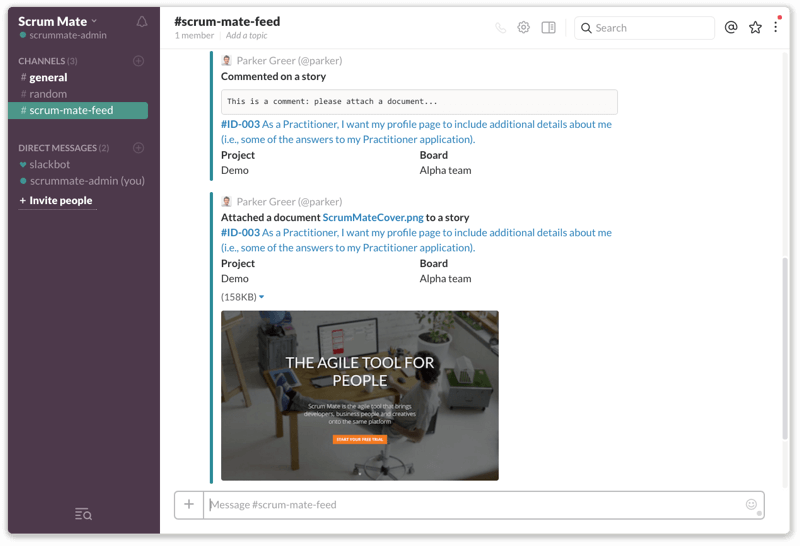Click the Search field
This screenshot has width=800, height=546.
(x=644, y=28)
